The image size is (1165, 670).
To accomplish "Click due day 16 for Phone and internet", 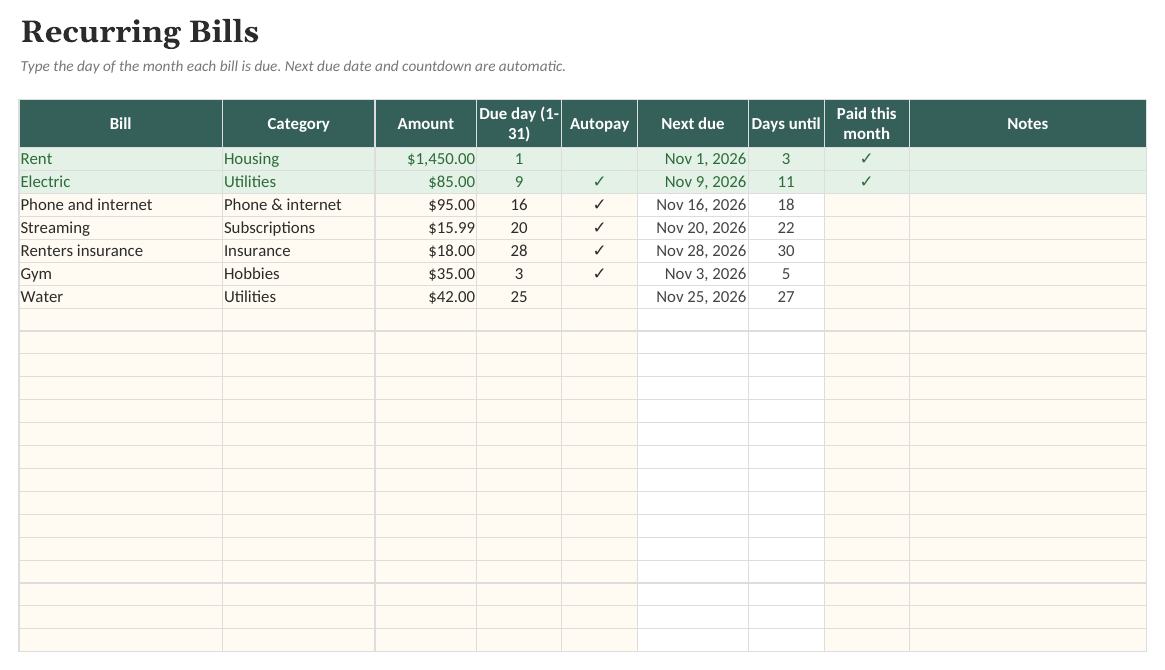I will pyautogui.click(x=519, y=205).
